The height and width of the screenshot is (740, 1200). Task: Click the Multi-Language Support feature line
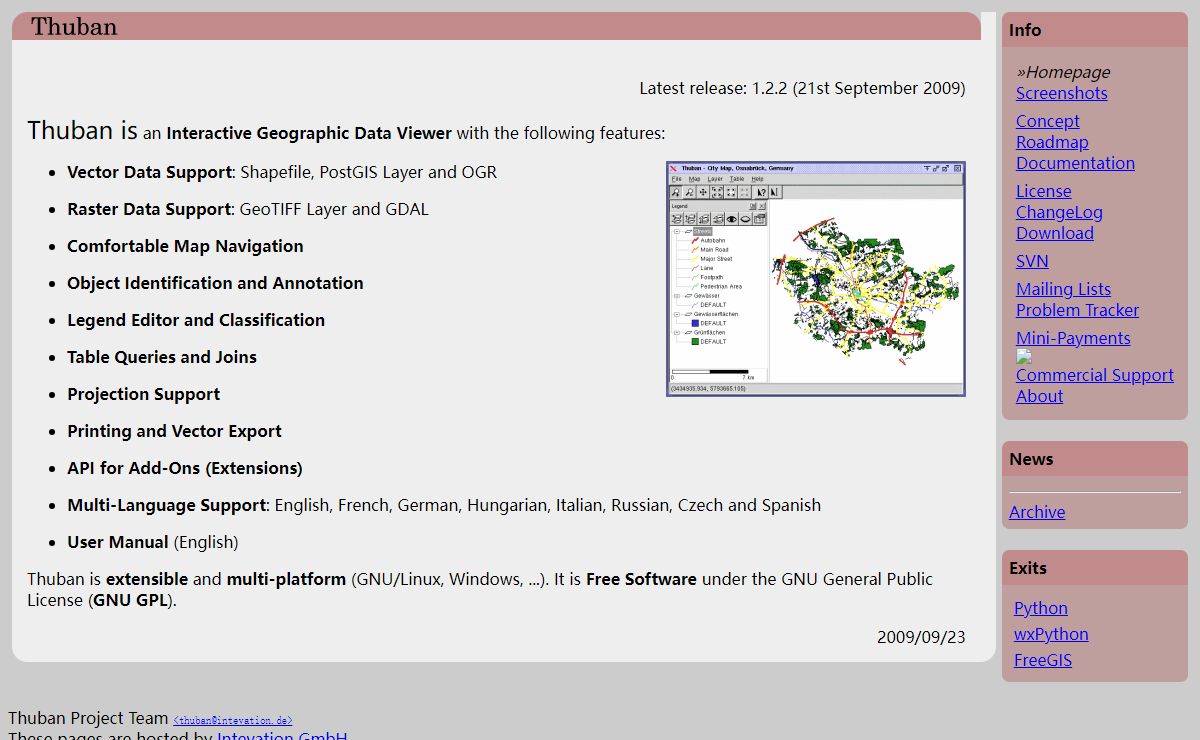(x=444, y=505)
